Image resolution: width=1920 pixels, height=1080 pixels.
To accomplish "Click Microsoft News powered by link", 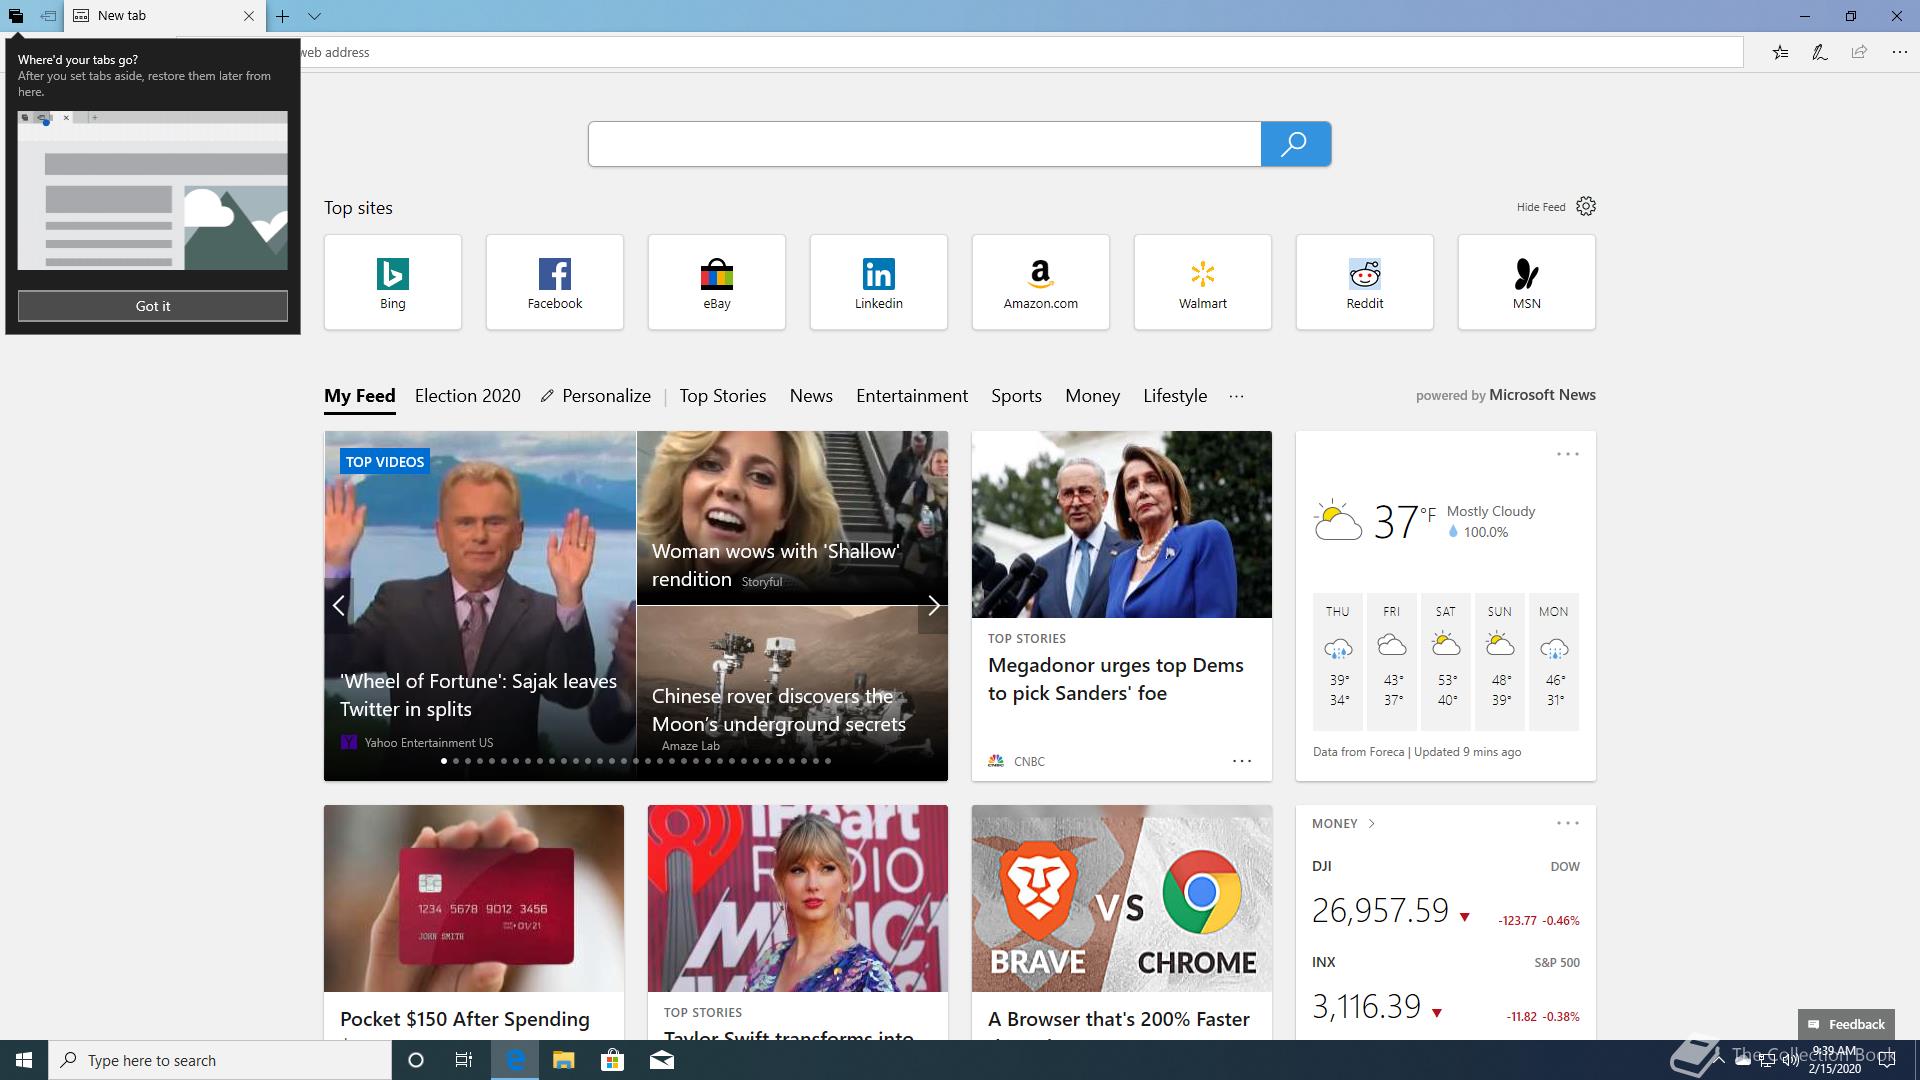I will tap(1506, 395).
